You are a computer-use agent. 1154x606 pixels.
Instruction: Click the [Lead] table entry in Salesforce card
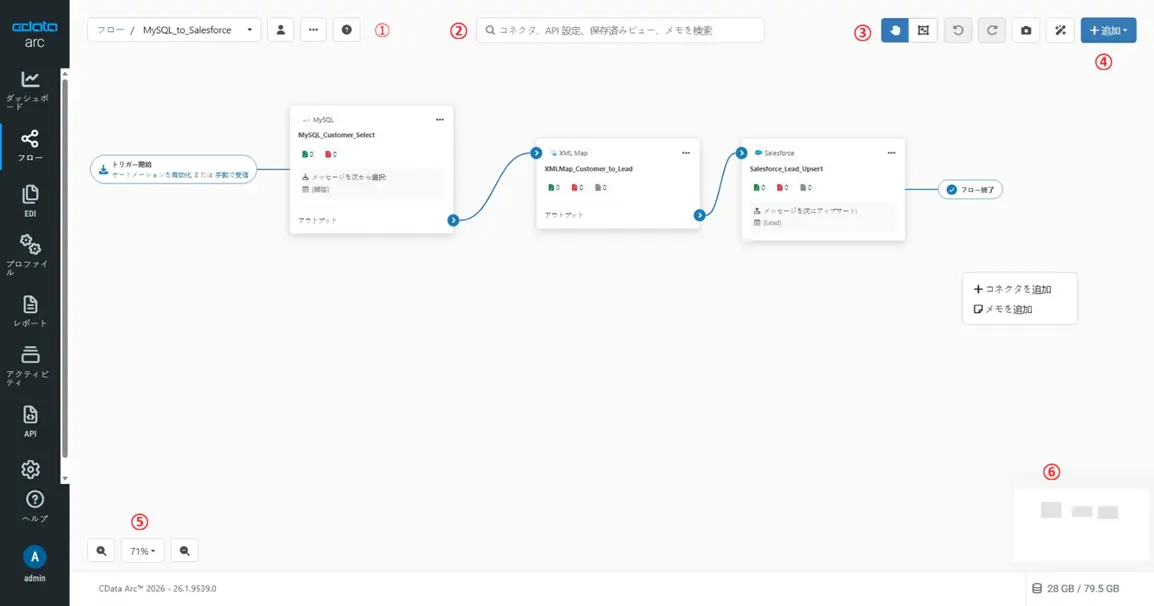click(768, 222)
